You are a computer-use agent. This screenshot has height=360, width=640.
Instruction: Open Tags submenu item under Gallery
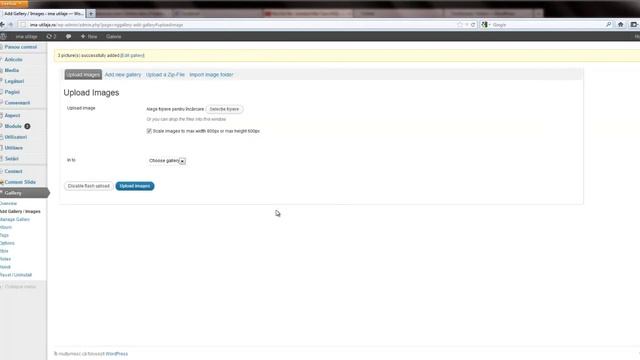point(4,235)
